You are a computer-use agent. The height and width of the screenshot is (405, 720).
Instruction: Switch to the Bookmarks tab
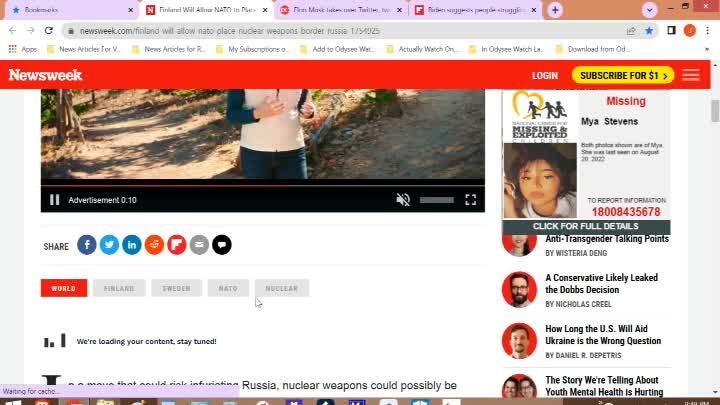tap(71, 10)
